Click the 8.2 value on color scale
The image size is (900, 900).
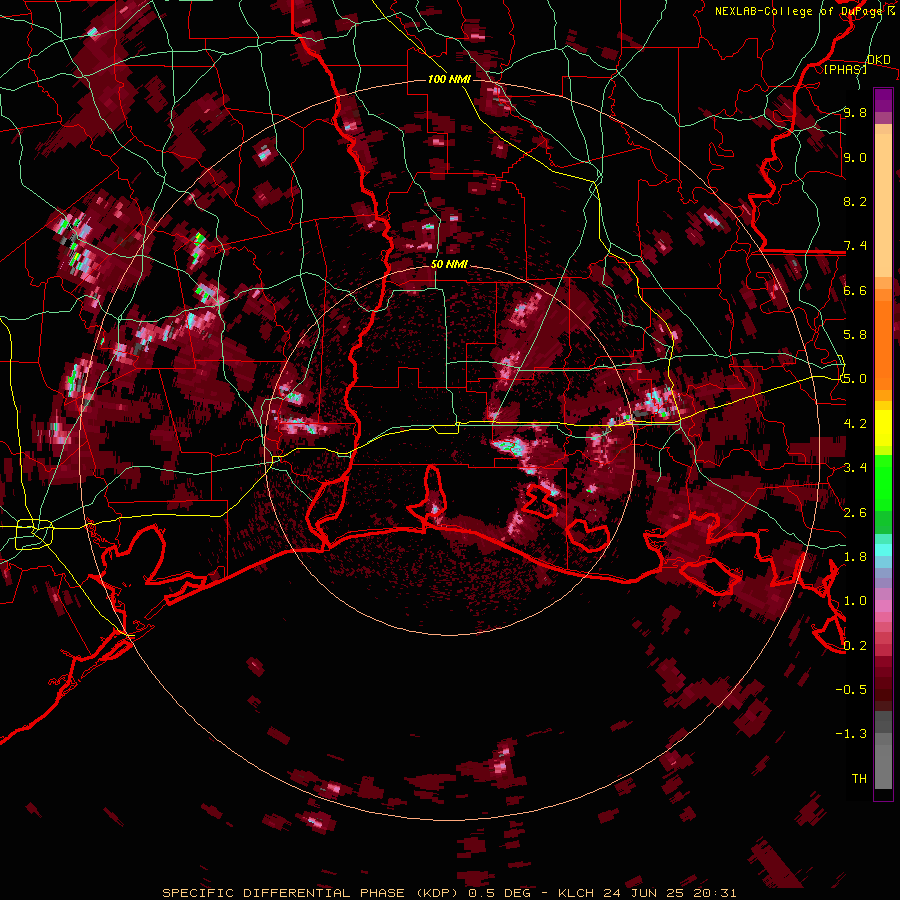point(855,201)
